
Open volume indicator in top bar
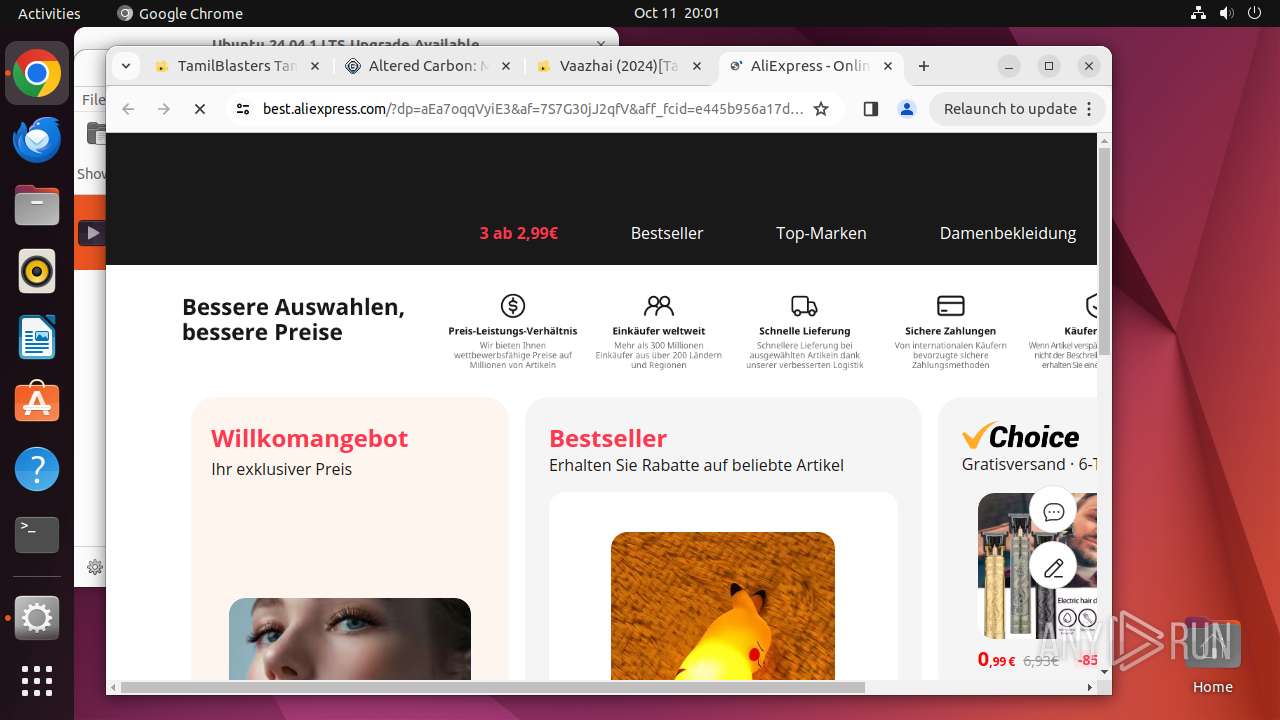pyautogui.click(x=1226, y=13)
